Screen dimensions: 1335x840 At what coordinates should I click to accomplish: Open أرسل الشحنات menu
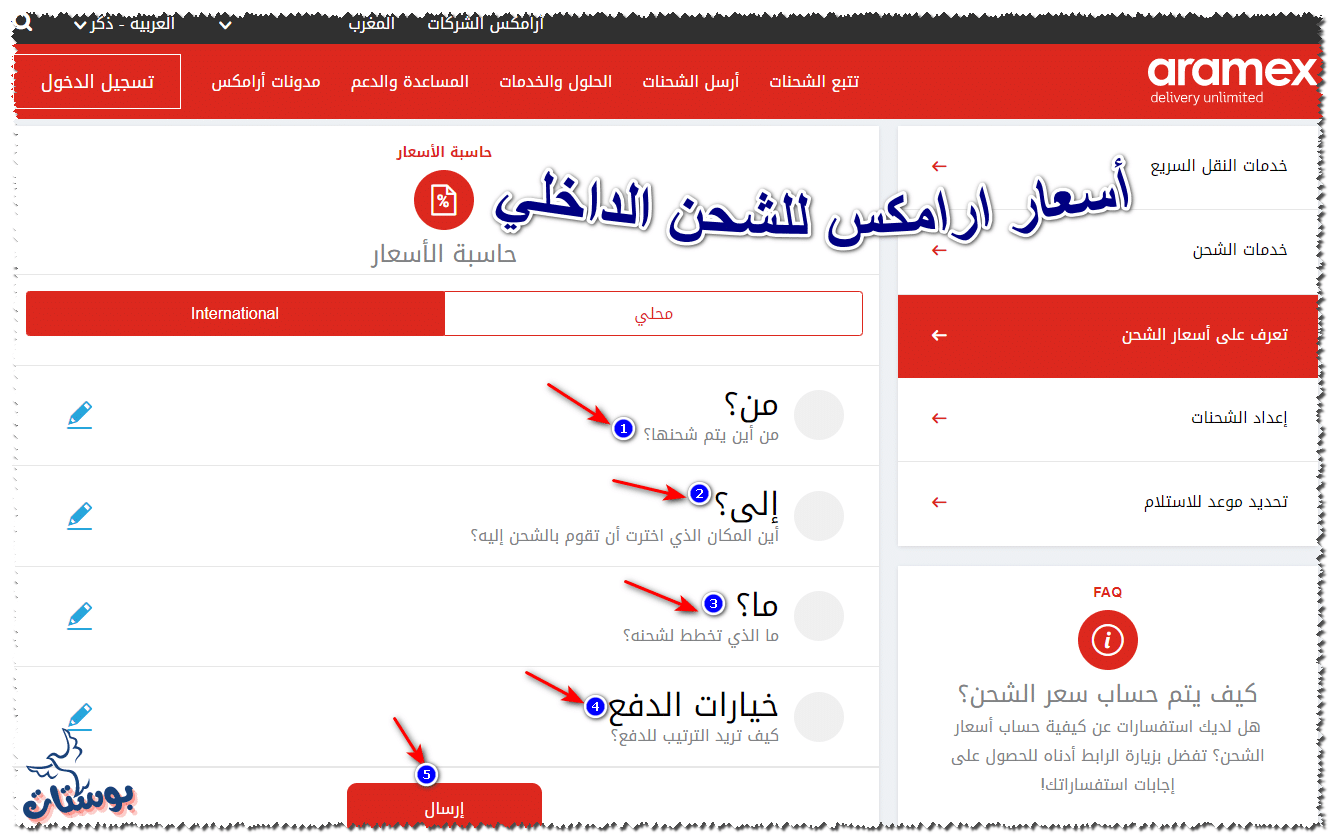[x=691, y=81]
